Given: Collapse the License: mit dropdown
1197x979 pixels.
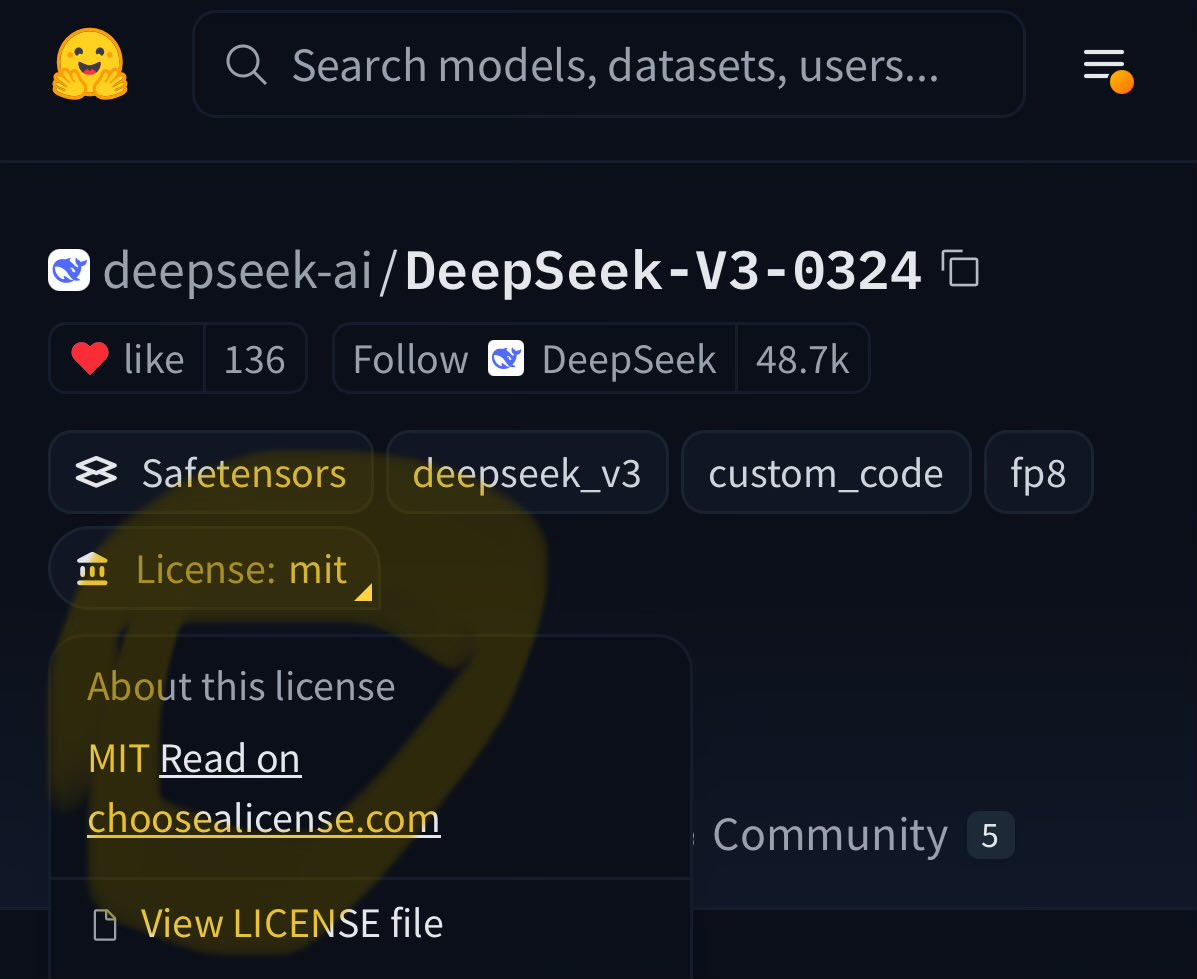Looking at the screenshot, I should [x=214, y=568].
